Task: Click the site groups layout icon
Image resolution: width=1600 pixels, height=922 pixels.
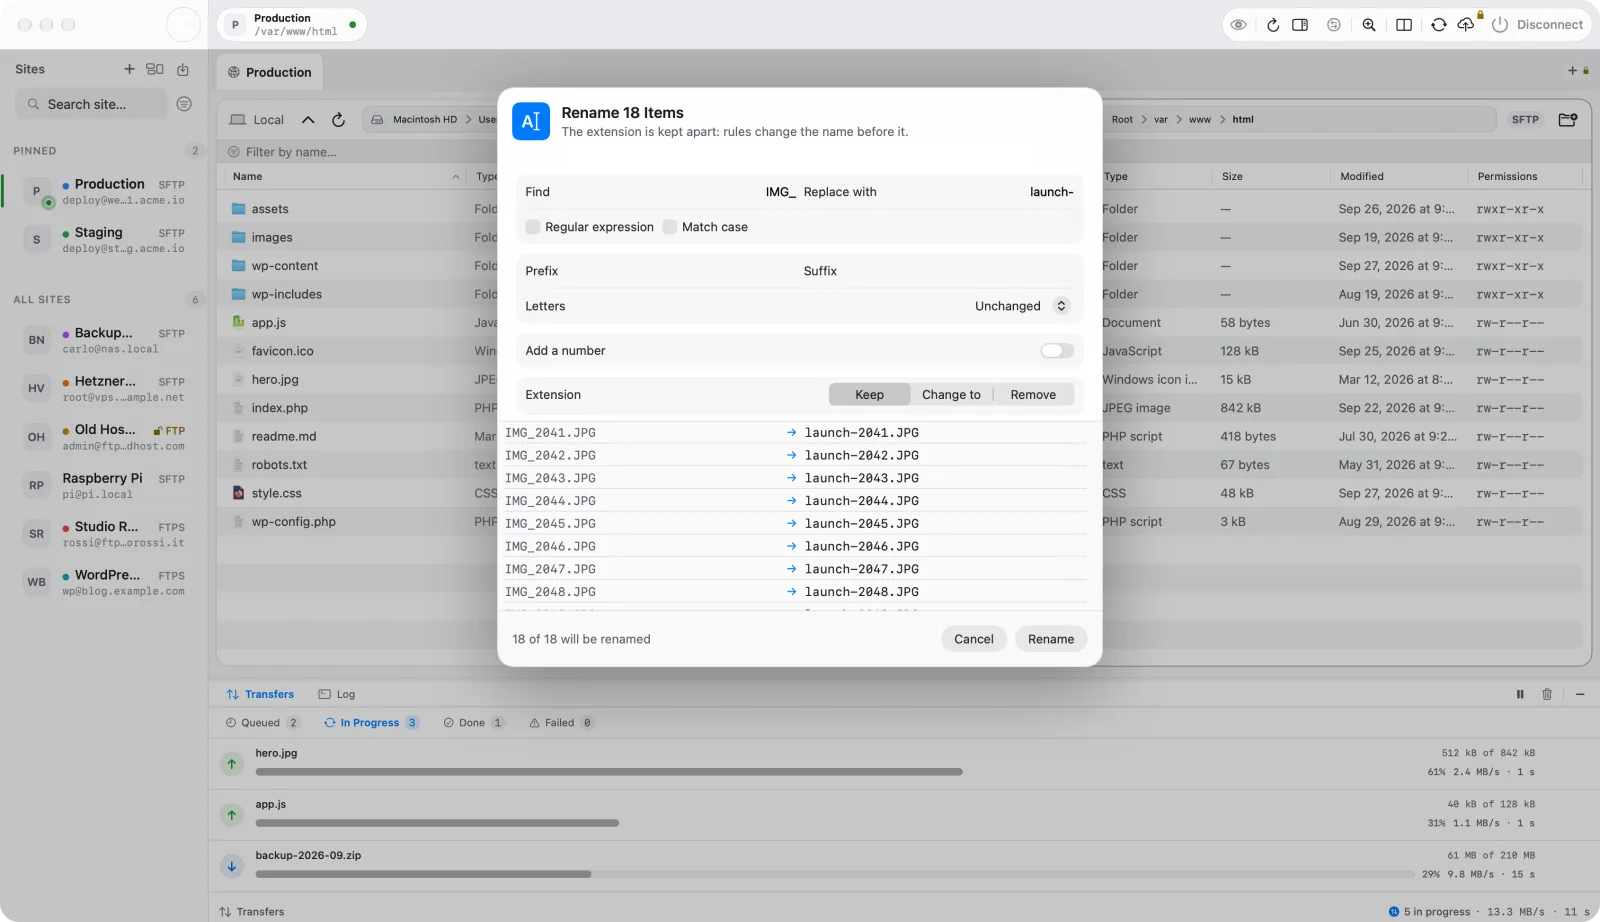Action: [155, 69]
